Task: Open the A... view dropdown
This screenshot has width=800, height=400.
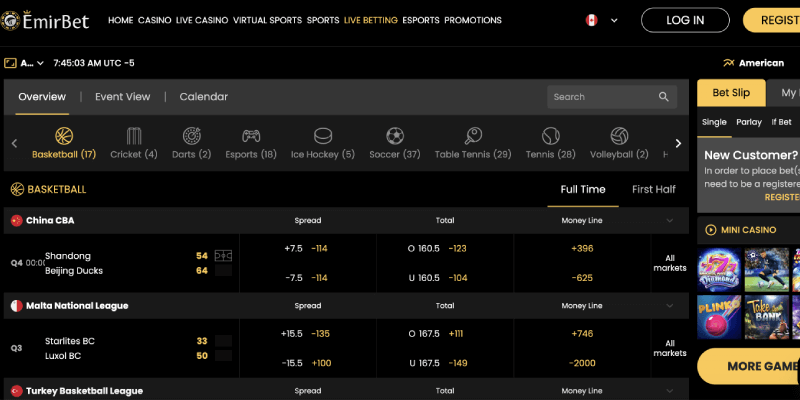Action: coord(30,63)
